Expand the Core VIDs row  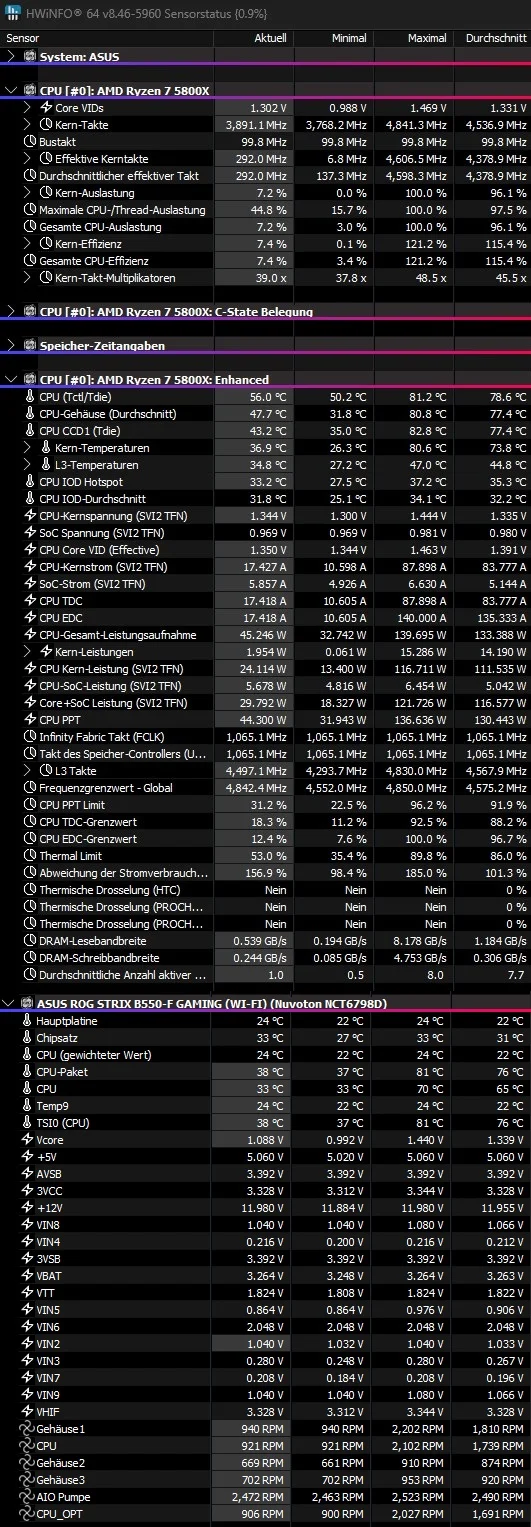pyautogui.click(x=27, y=108)
